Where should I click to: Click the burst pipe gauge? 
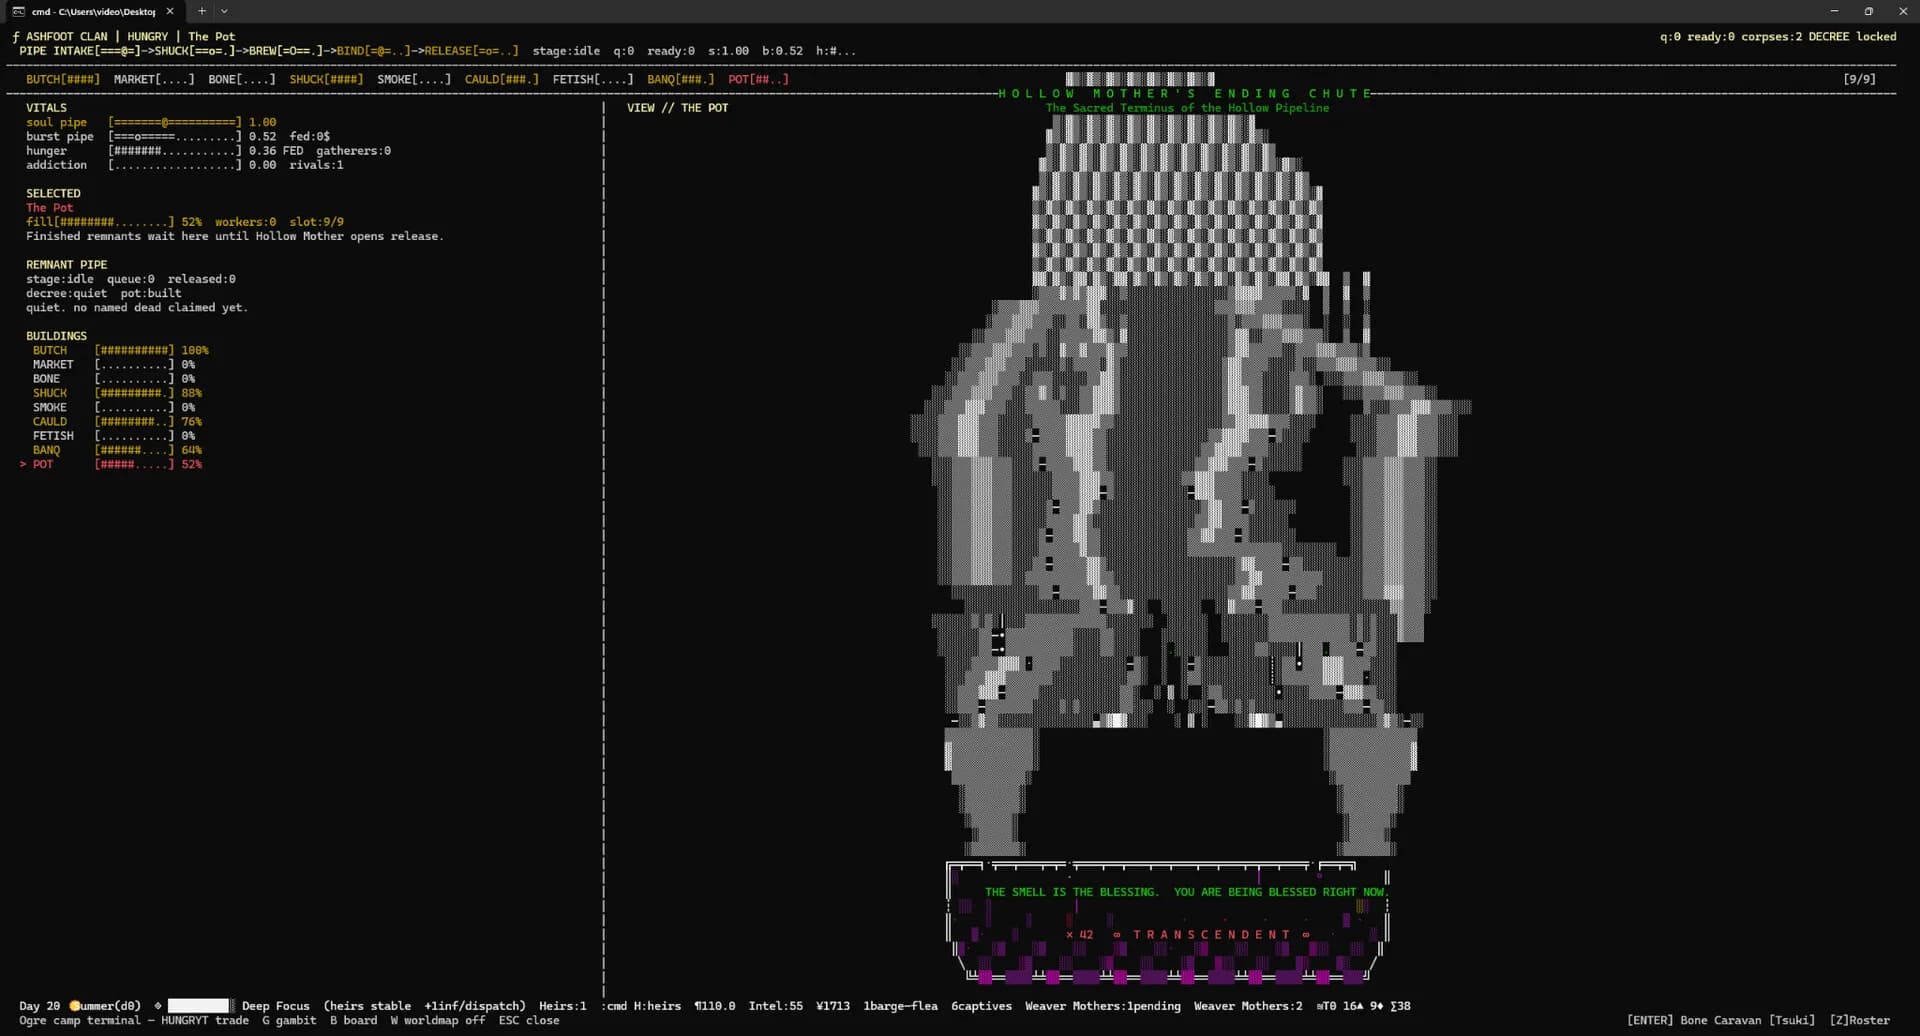tap(175, 137)
